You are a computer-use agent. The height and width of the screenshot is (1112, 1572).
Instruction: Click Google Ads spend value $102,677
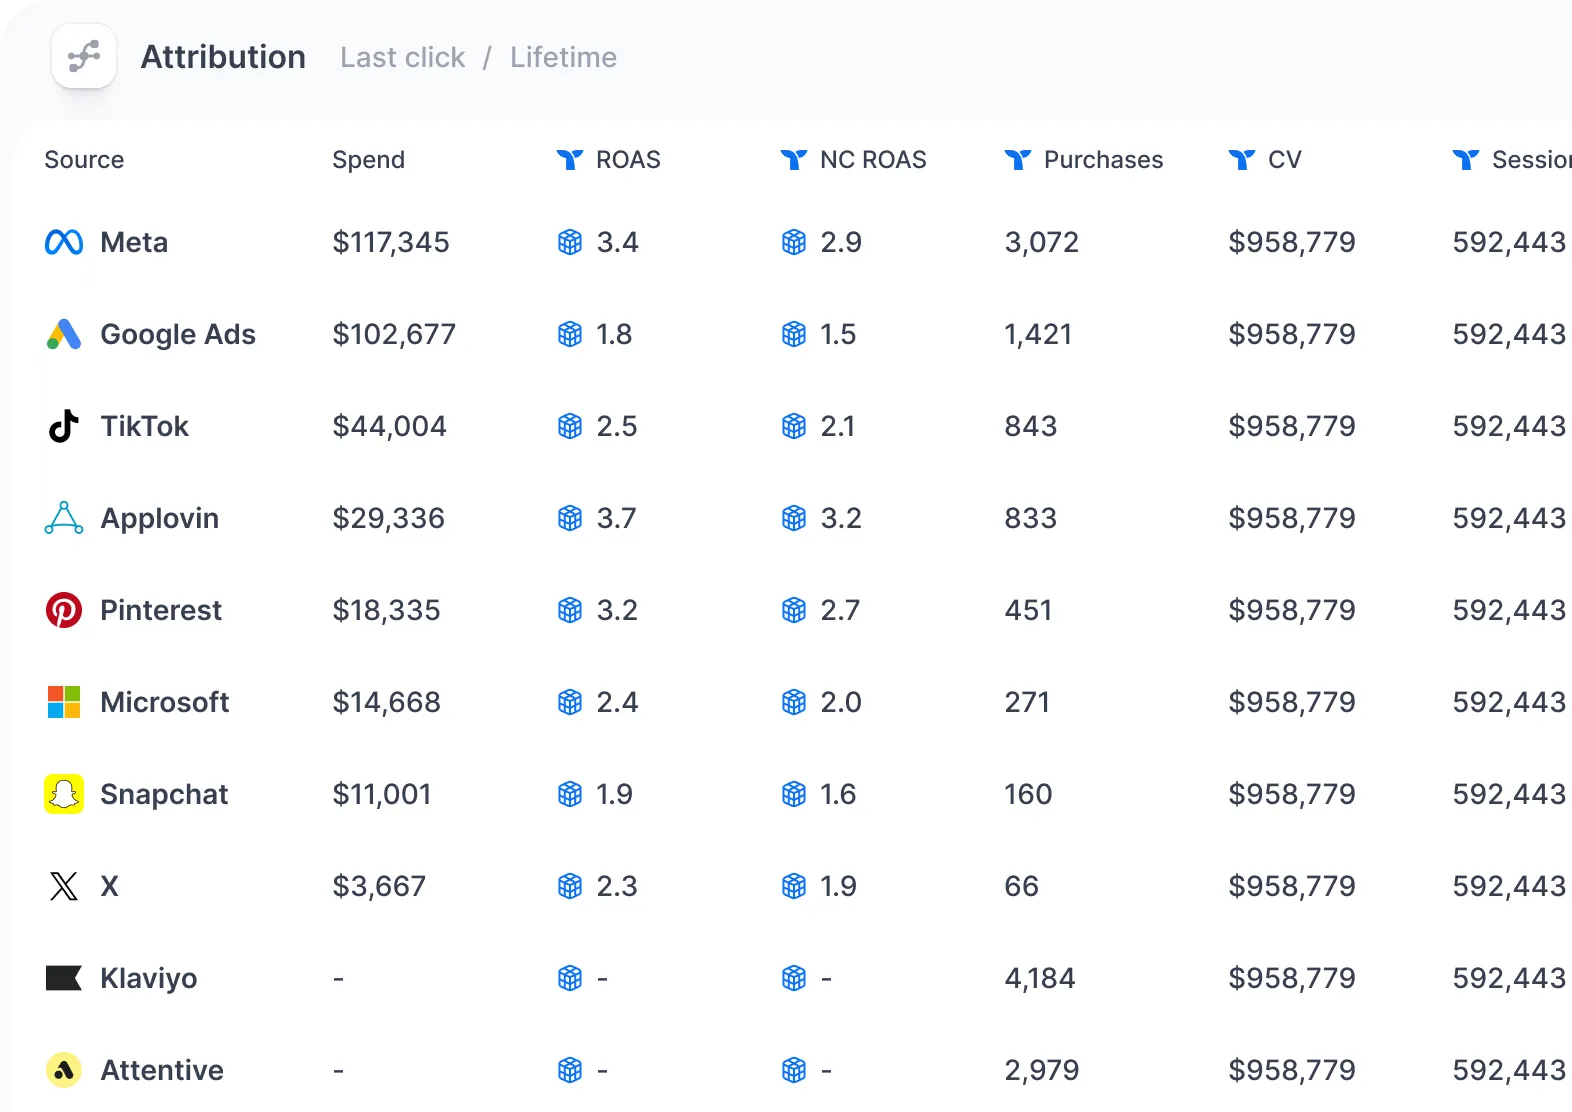pyautogui.click(x=394, y=334)
